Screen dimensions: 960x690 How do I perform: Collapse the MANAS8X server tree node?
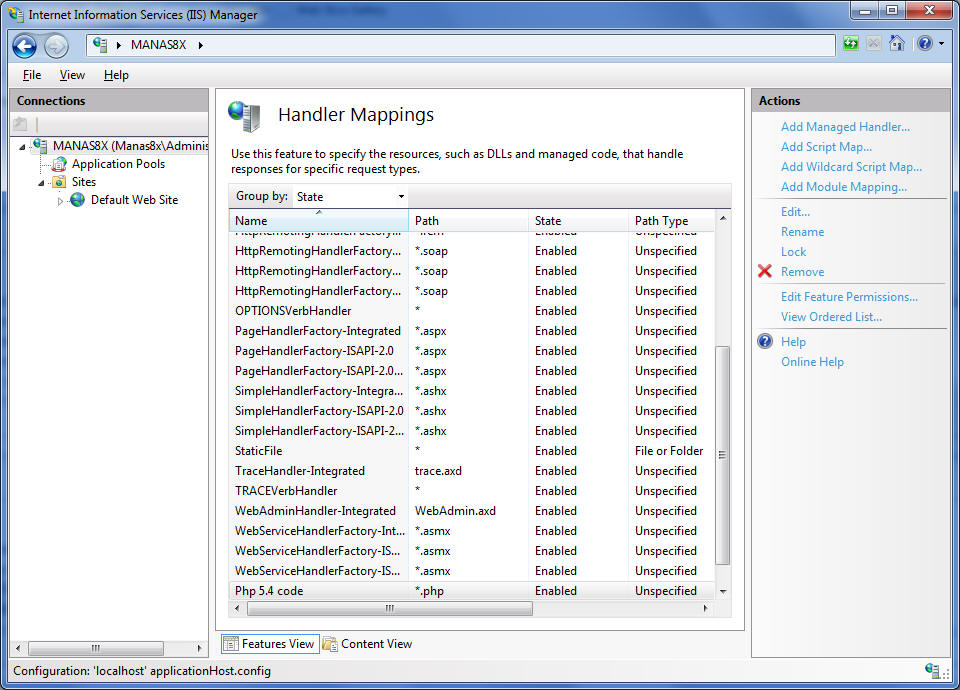tap(23, 147)
